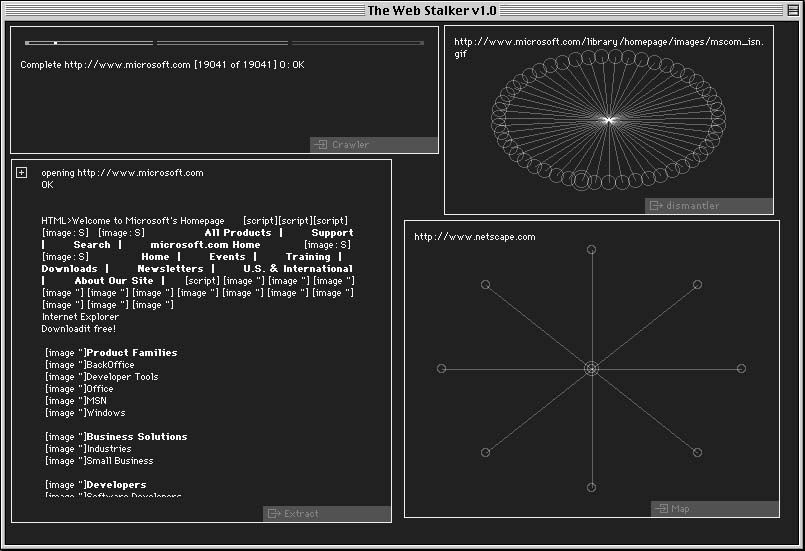The width and height of the screenshot is (805, 551).
Task: Expand the plus box beside opening text
Action: (22, 173)
